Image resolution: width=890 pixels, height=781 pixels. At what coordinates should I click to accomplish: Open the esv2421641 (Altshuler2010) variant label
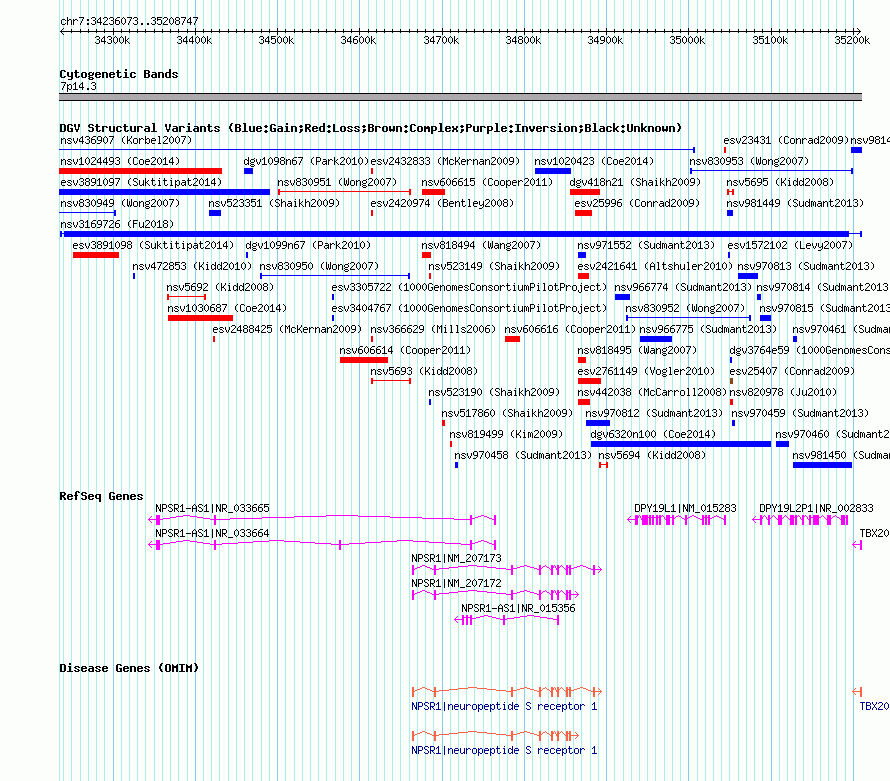pos(655,266)
